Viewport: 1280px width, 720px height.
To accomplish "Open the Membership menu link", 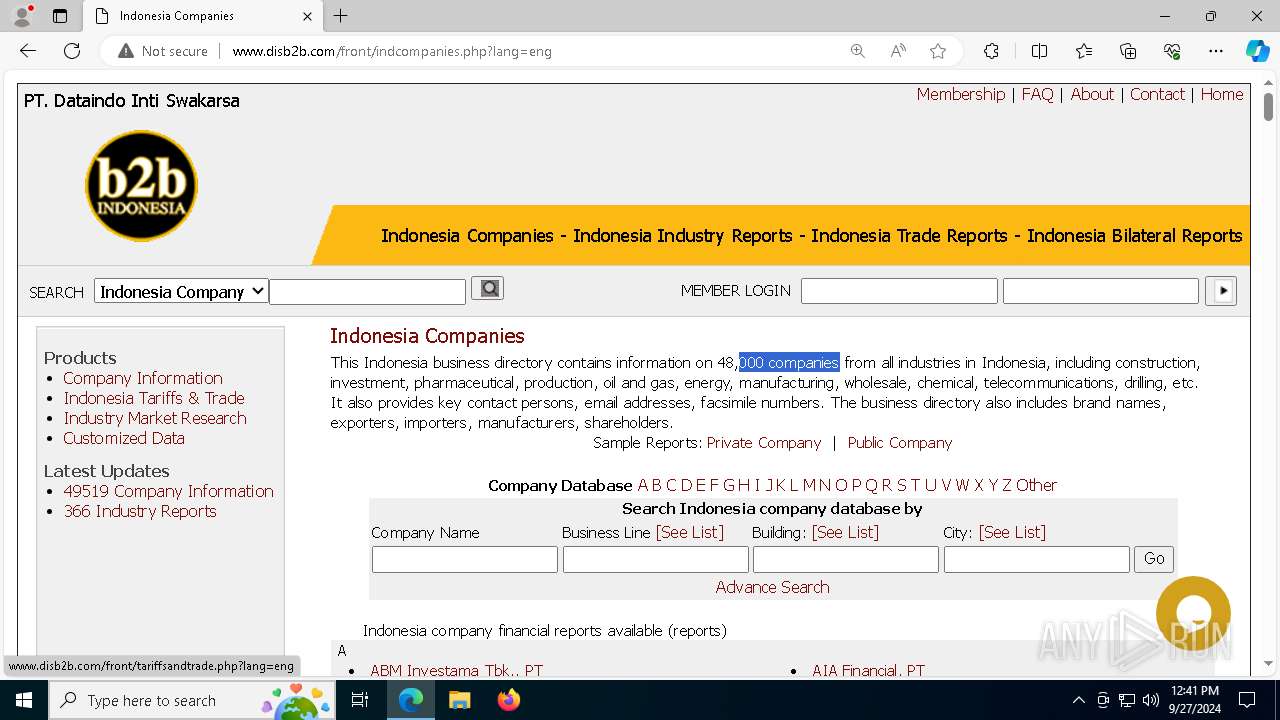I will (961, 94).
